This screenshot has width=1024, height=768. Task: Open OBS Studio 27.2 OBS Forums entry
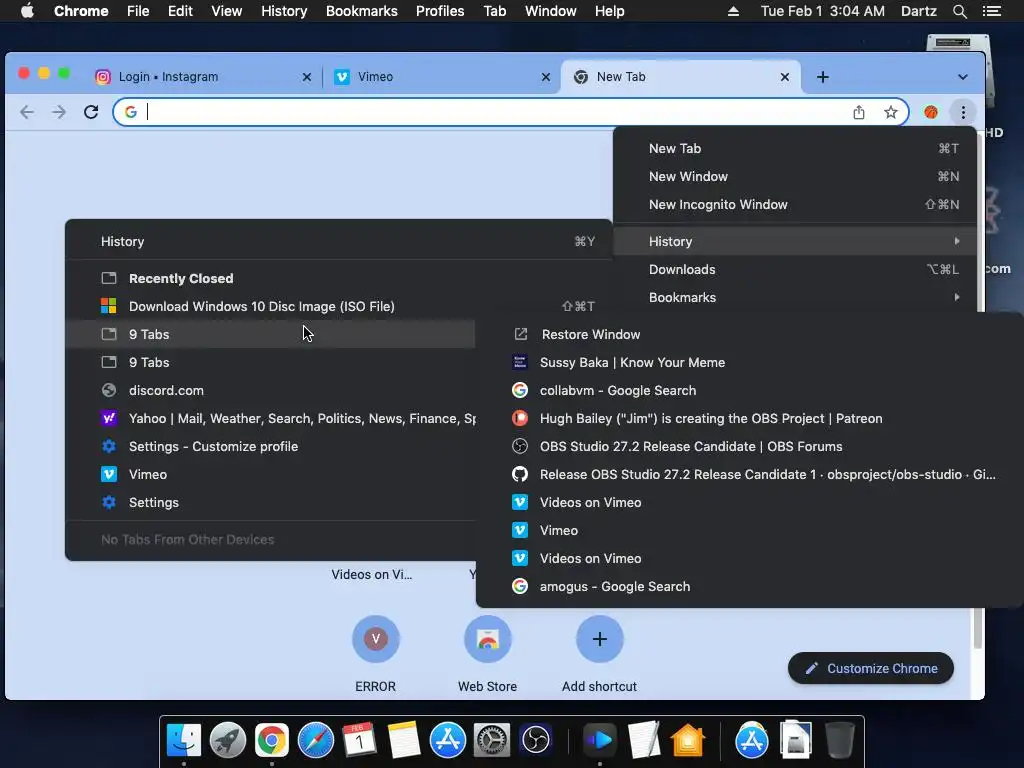click(750, 447)
